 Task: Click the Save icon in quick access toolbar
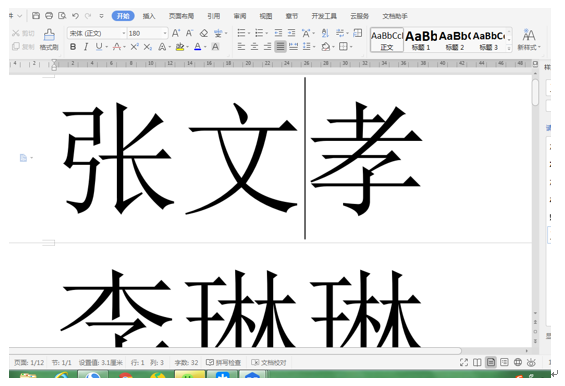click(36, 15)
